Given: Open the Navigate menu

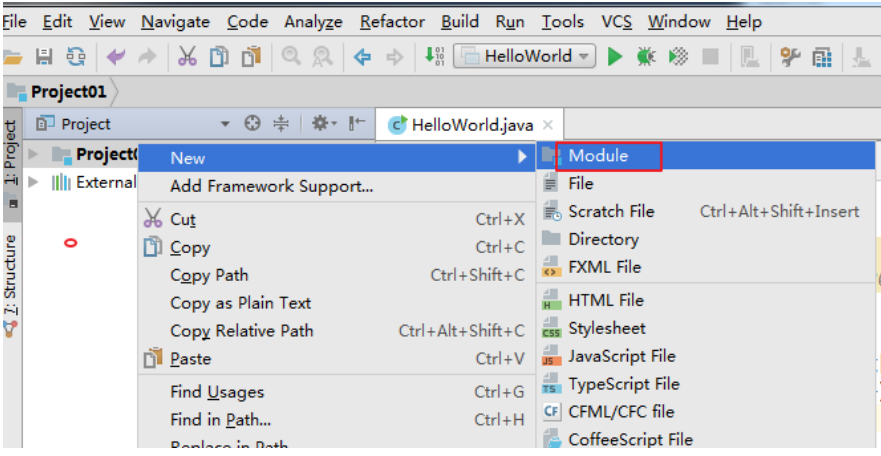Looking at the screenshot, I should click(x=175, y=22).
